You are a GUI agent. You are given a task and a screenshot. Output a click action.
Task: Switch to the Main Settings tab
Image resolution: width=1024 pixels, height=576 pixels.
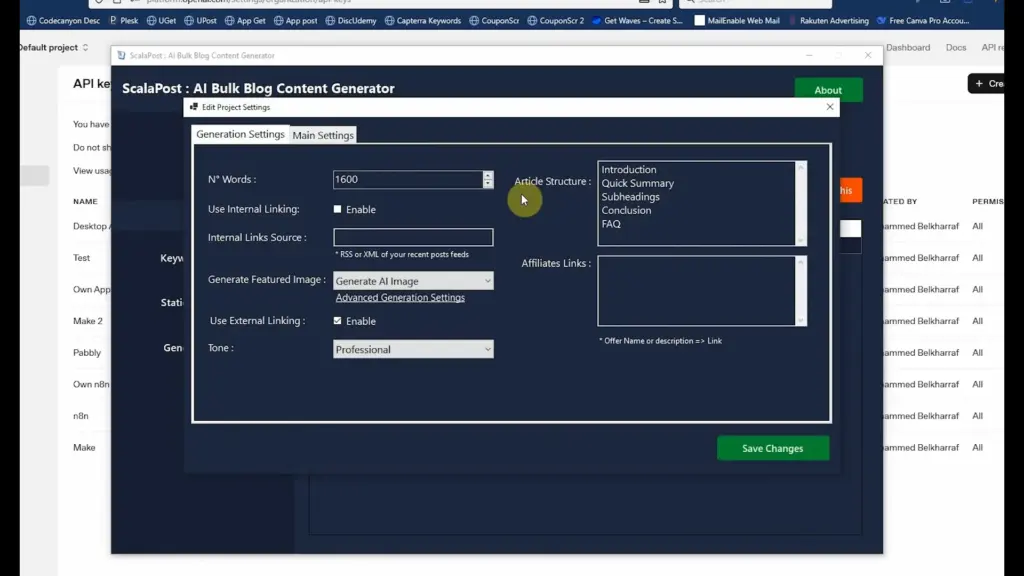(322, 134)
